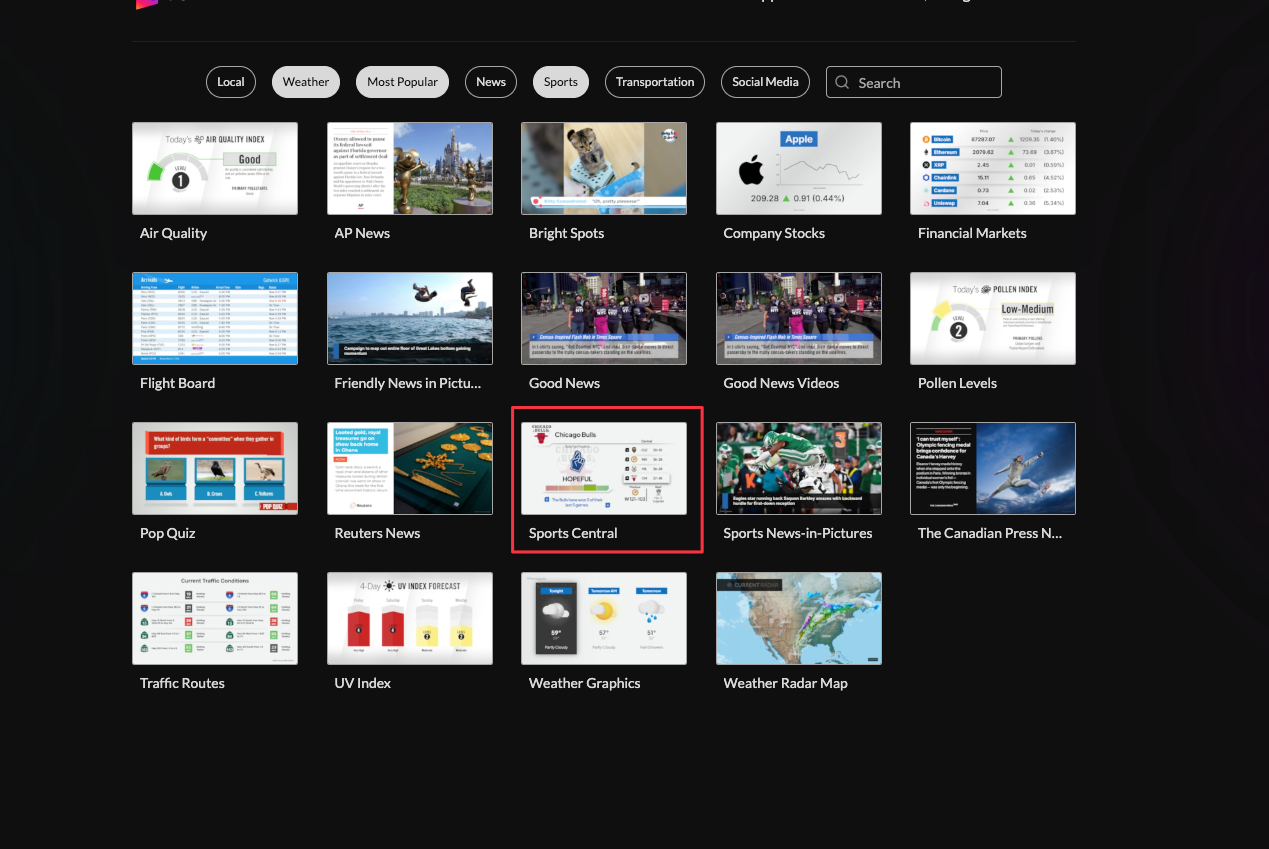This screenshot has height=849, width=1269.
Task: Open the Sports News-in-Pictures thumbnail
Action: 799,468
